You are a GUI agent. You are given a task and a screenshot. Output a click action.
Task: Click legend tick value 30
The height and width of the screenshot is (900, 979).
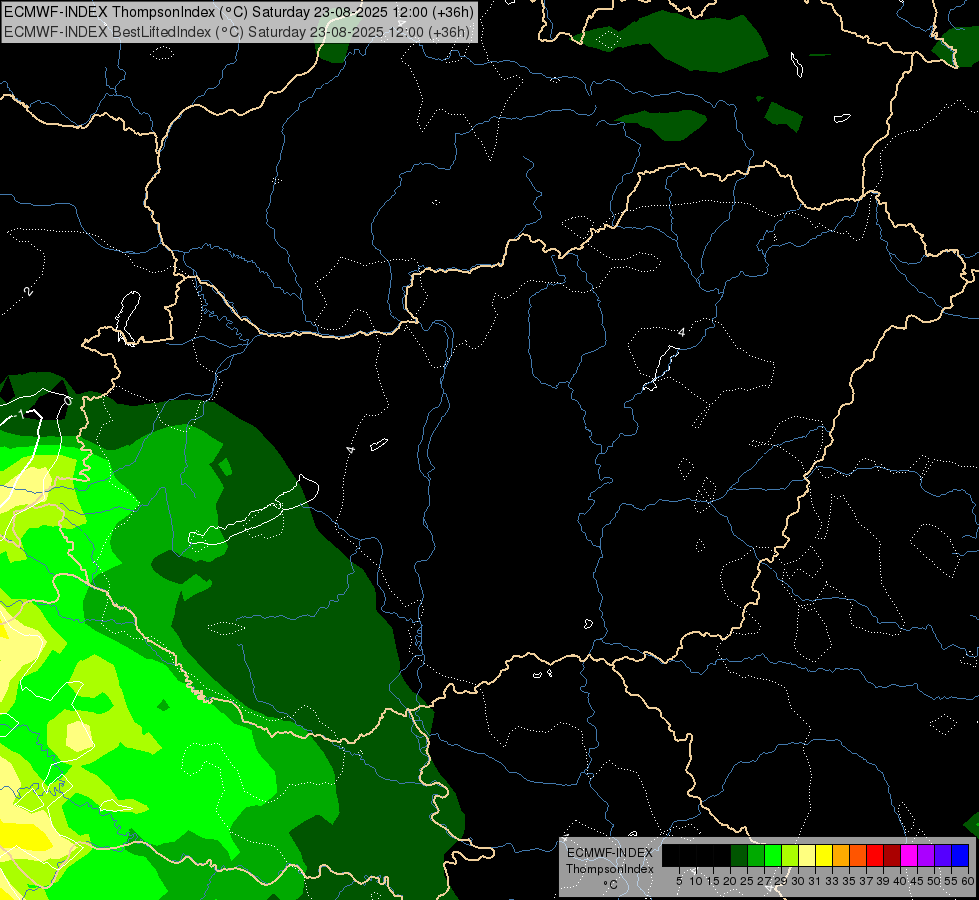click(799, 881)
